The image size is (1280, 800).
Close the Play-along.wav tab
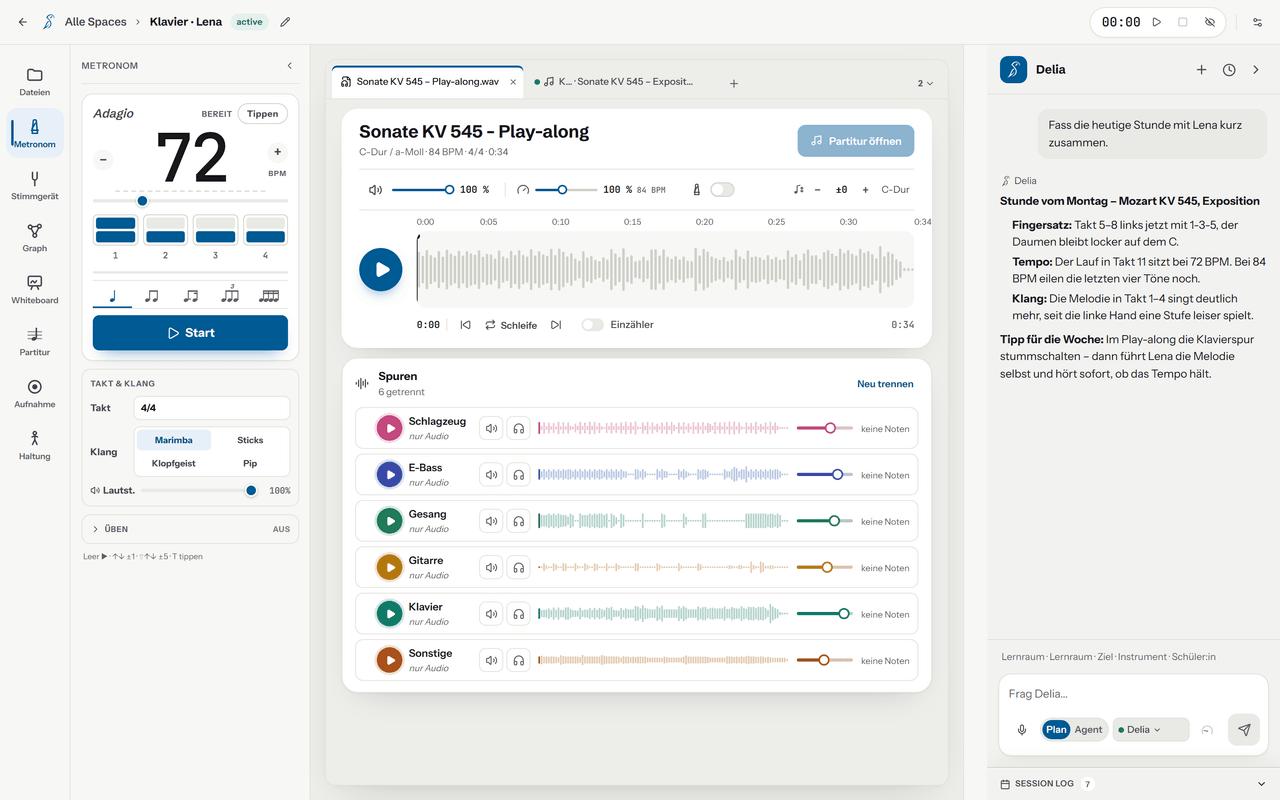(513, 82)
